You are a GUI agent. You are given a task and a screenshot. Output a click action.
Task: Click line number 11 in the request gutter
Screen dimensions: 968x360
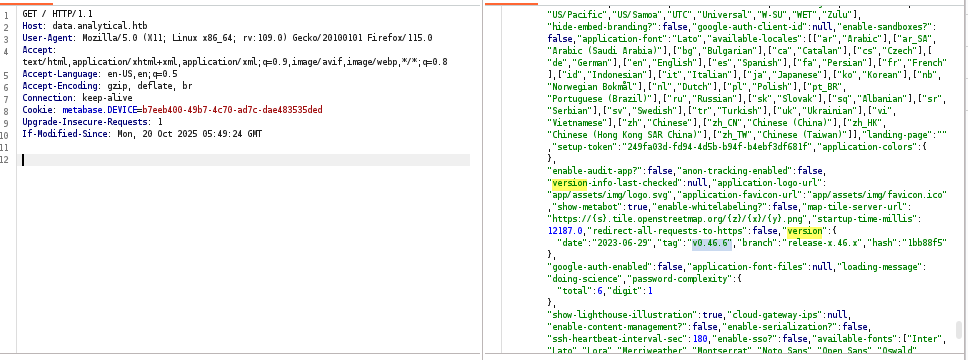[x=5, y=148]
